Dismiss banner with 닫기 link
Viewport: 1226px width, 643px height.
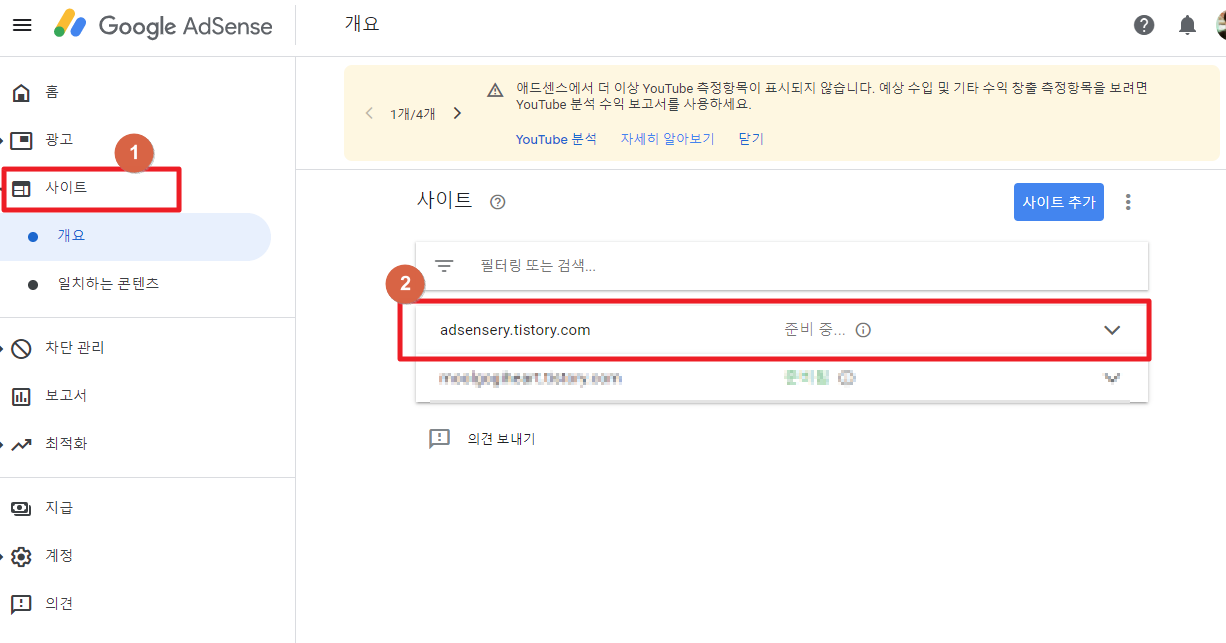tap(751, 139)
